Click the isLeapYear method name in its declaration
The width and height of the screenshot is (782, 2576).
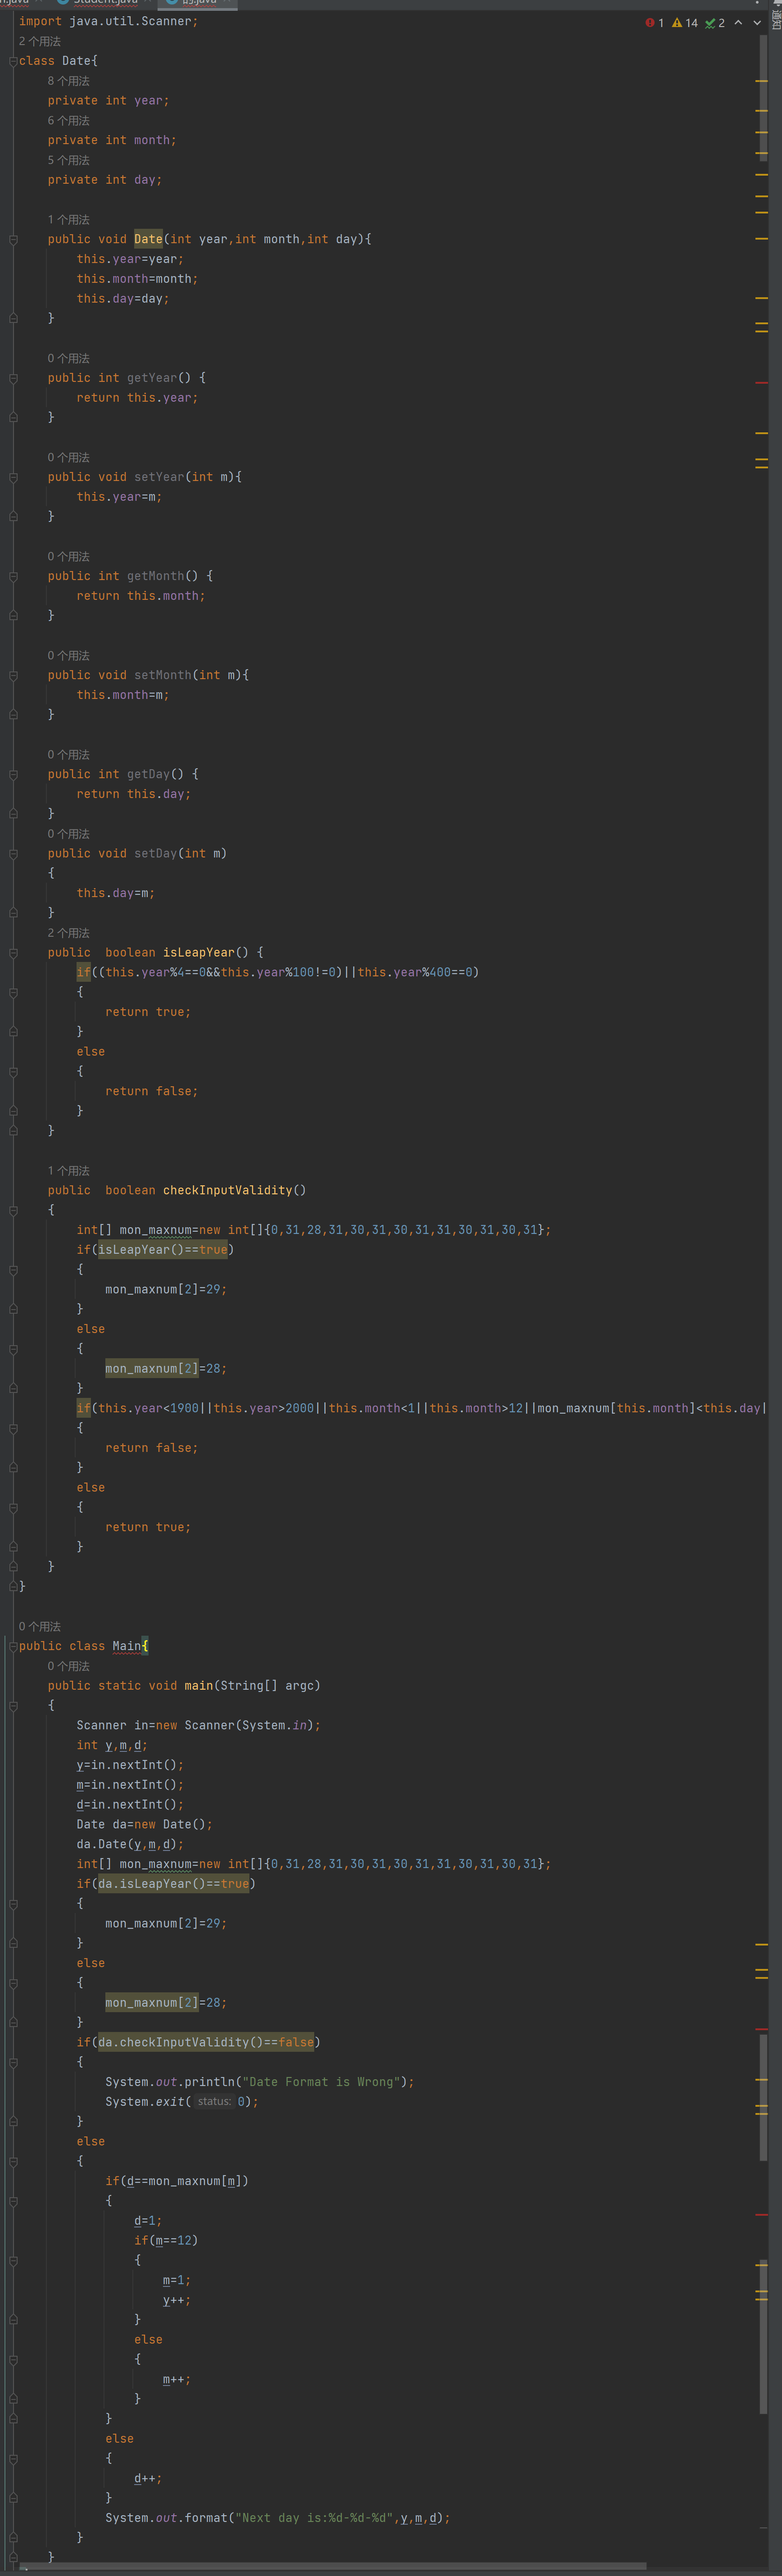click(199, 953)
